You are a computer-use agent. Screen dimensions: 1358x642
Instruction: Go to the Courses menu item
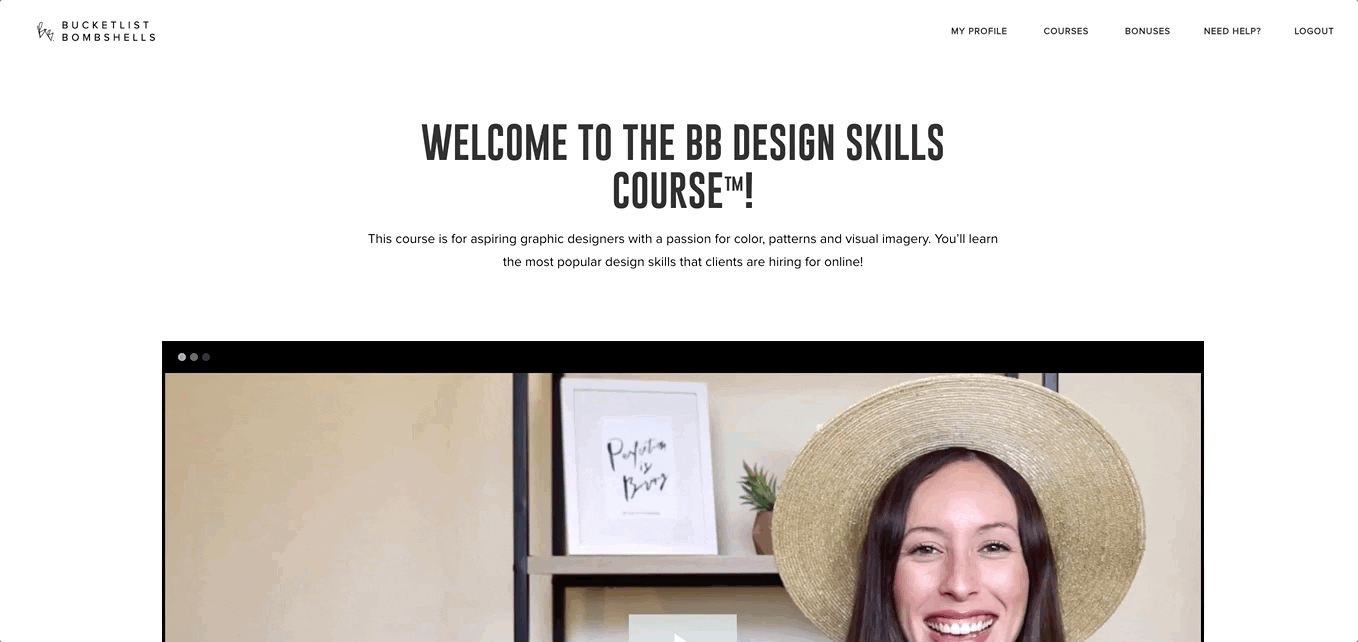pyautogui.click(x=1066, y=31)
